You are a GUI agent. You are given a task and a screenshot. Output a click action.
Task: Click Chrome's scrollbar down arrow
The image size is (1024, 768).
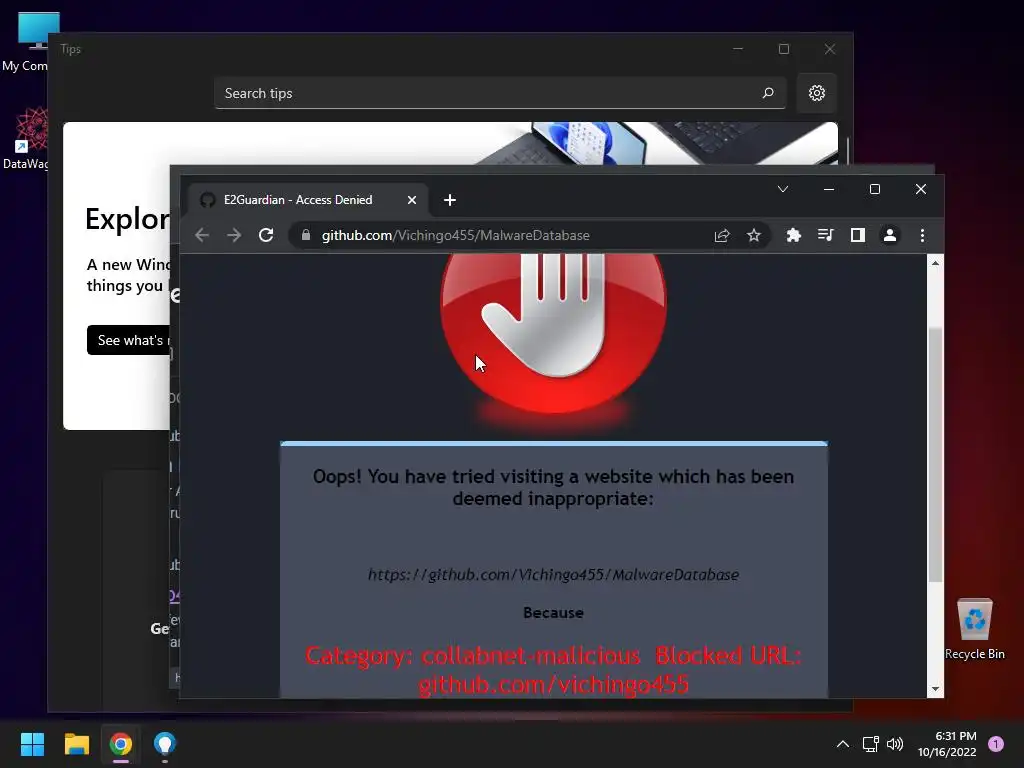[935, 689]
